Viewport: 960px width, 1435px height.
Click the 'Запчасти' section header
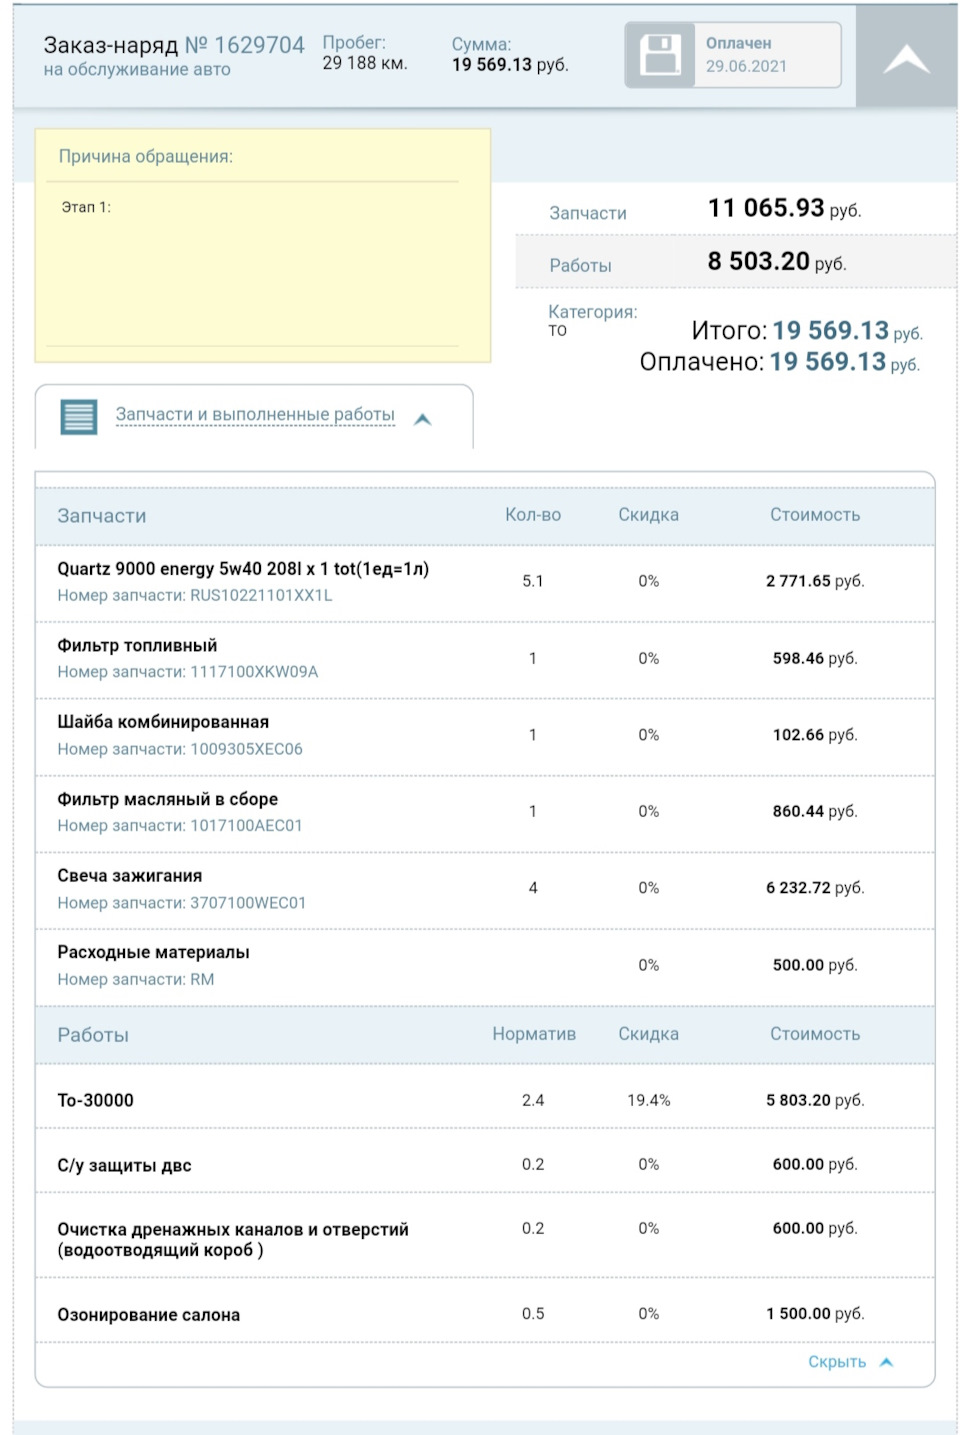[x=102, y=516]
